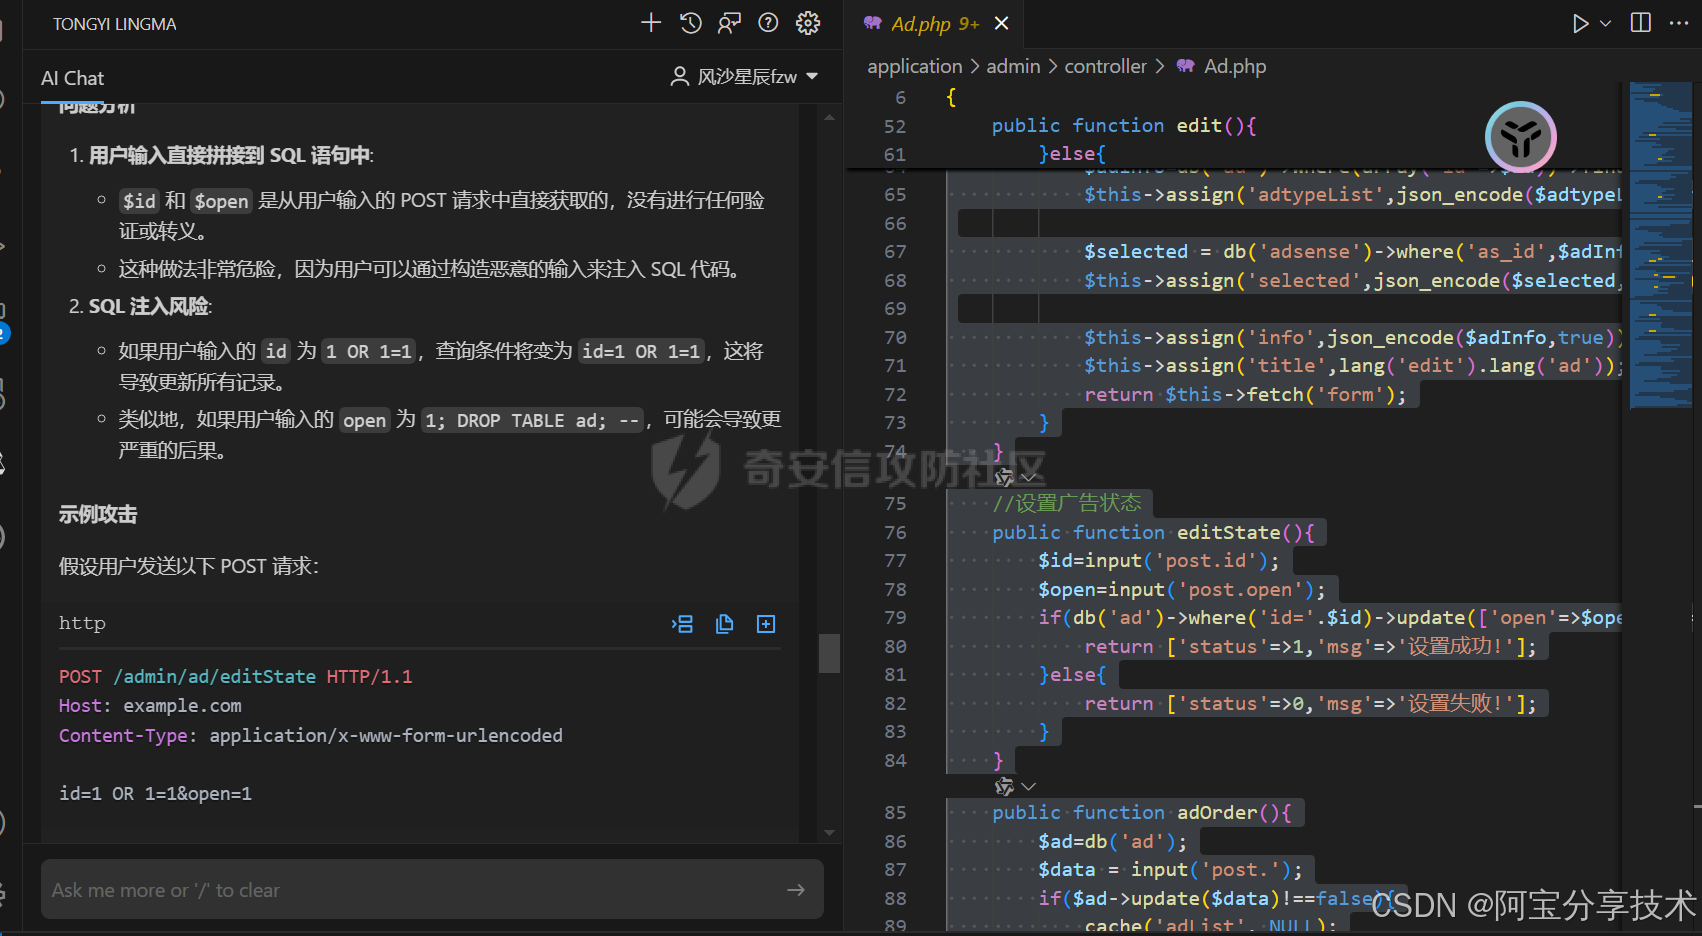Click the payload 'id=1 OR 1=1&open=1'
Screen dimensions: 1702x936
point(155,793)
